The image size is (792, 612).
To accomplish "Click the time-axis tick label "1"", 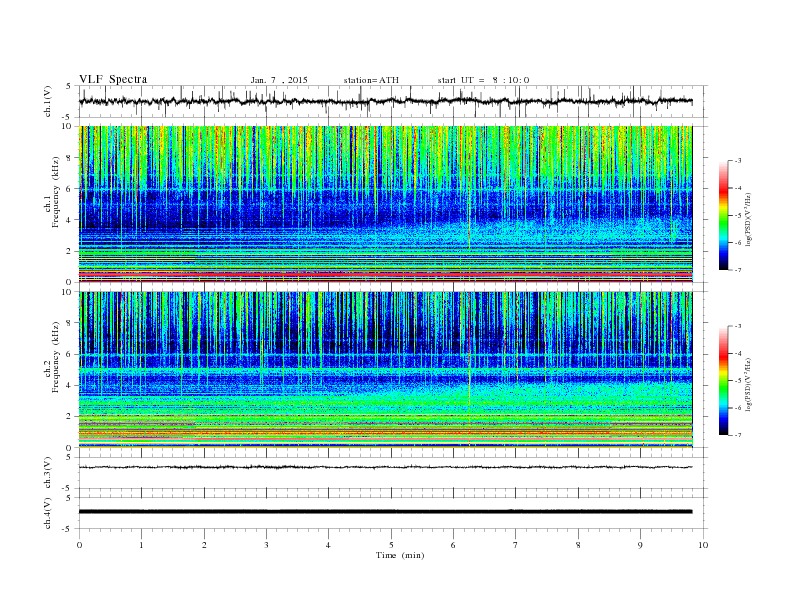I will (141, 545).
